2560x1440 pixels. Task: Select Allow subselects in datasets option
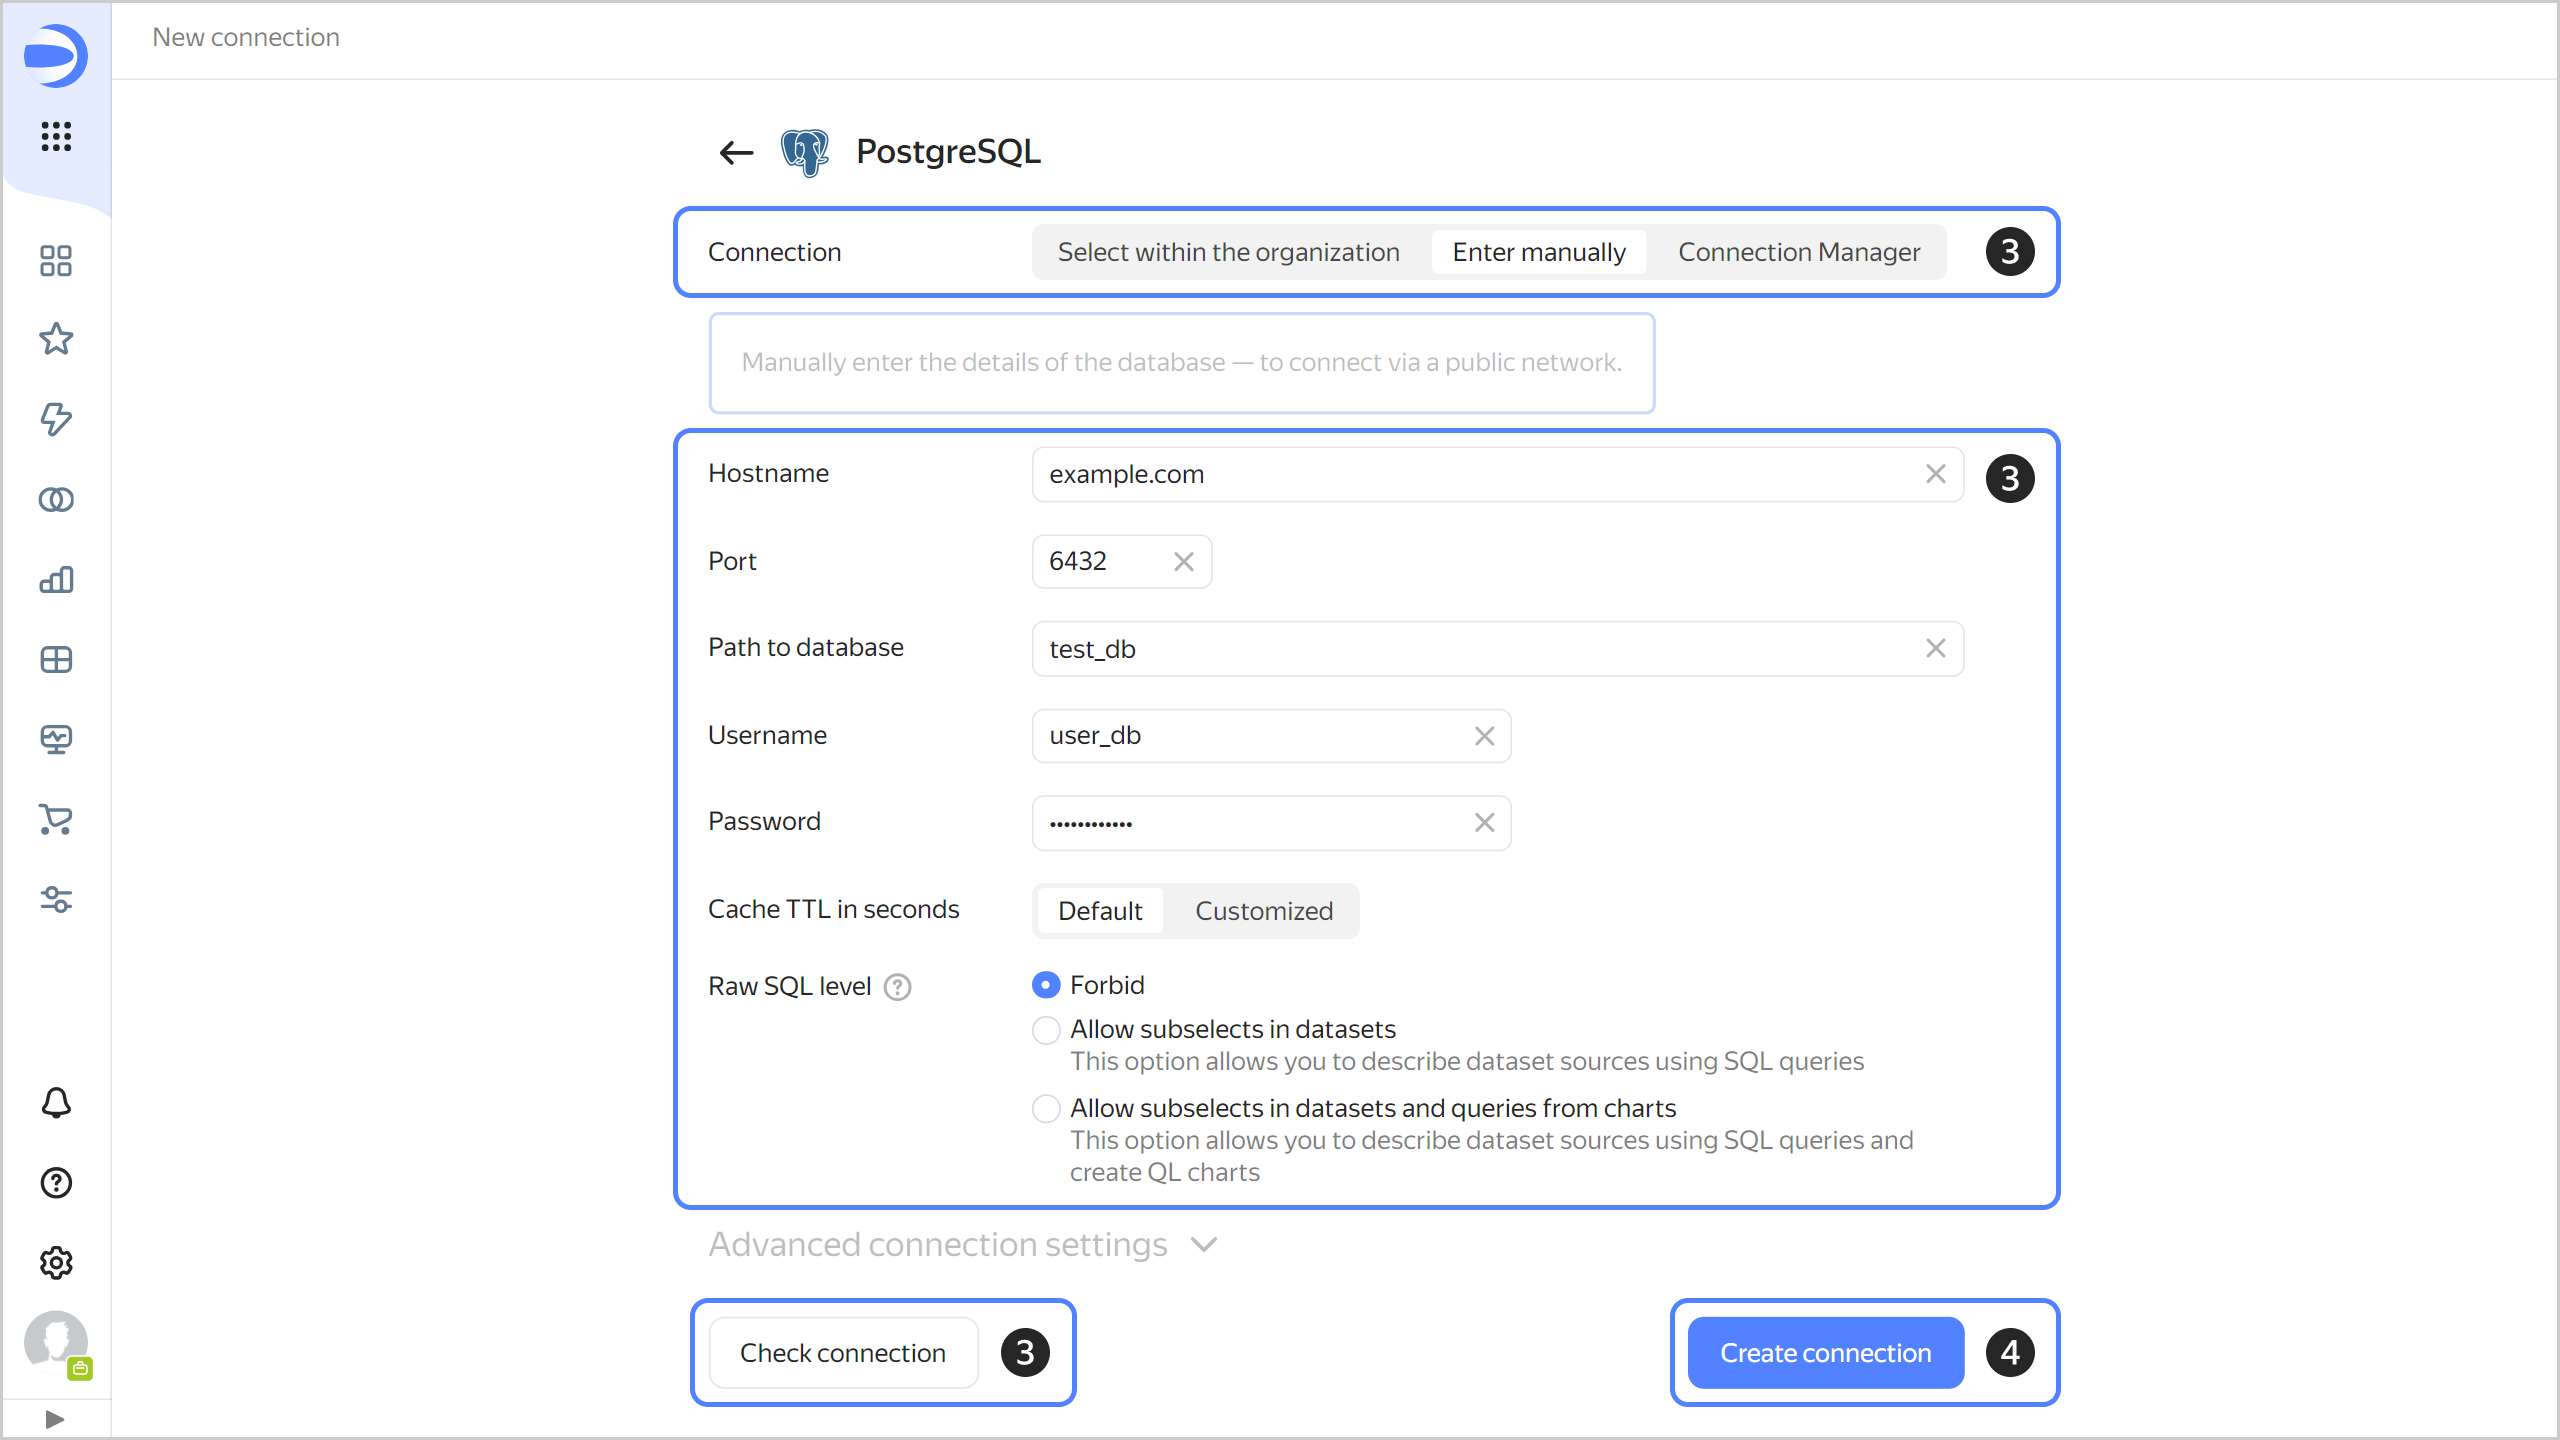(x=1046, y=1030)
